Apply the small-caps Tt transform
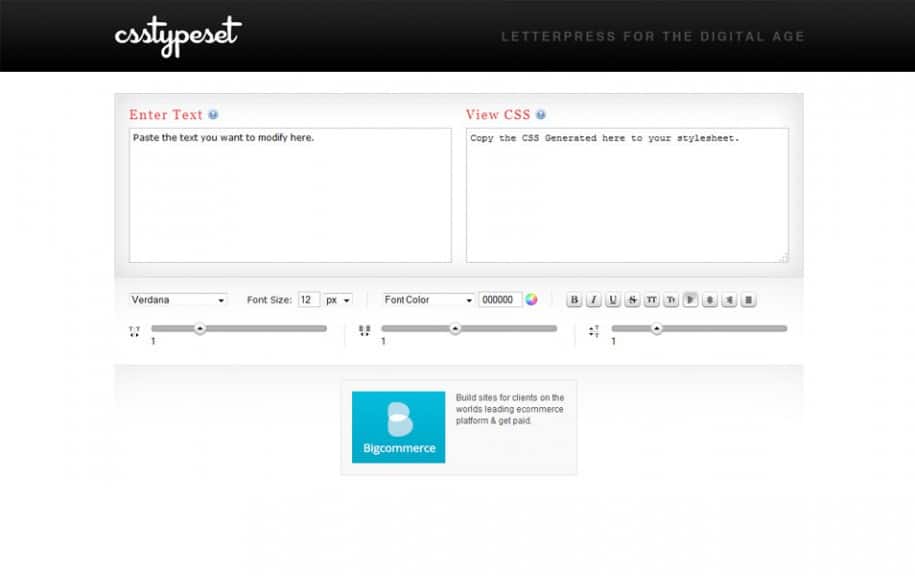Viewport: 915px width, 576px height. point(670,299)
